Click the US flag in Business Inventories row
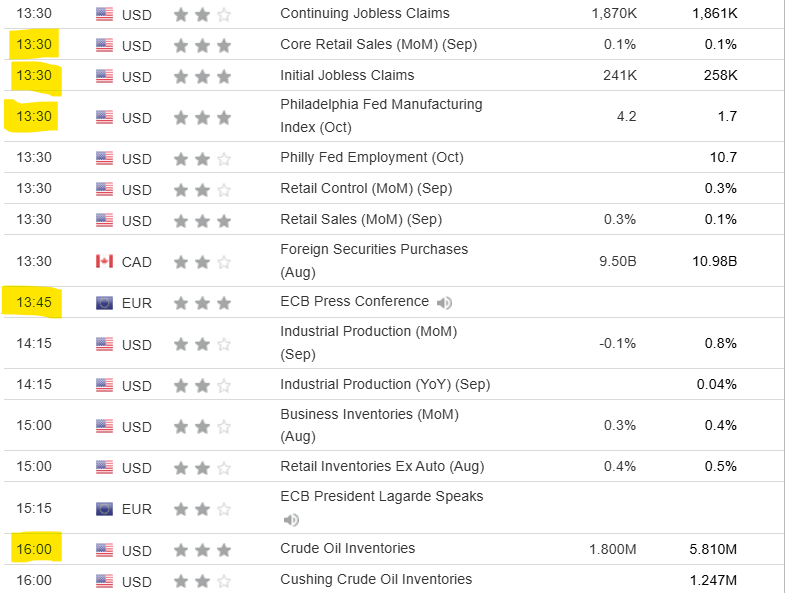 [x=104, y=427]
